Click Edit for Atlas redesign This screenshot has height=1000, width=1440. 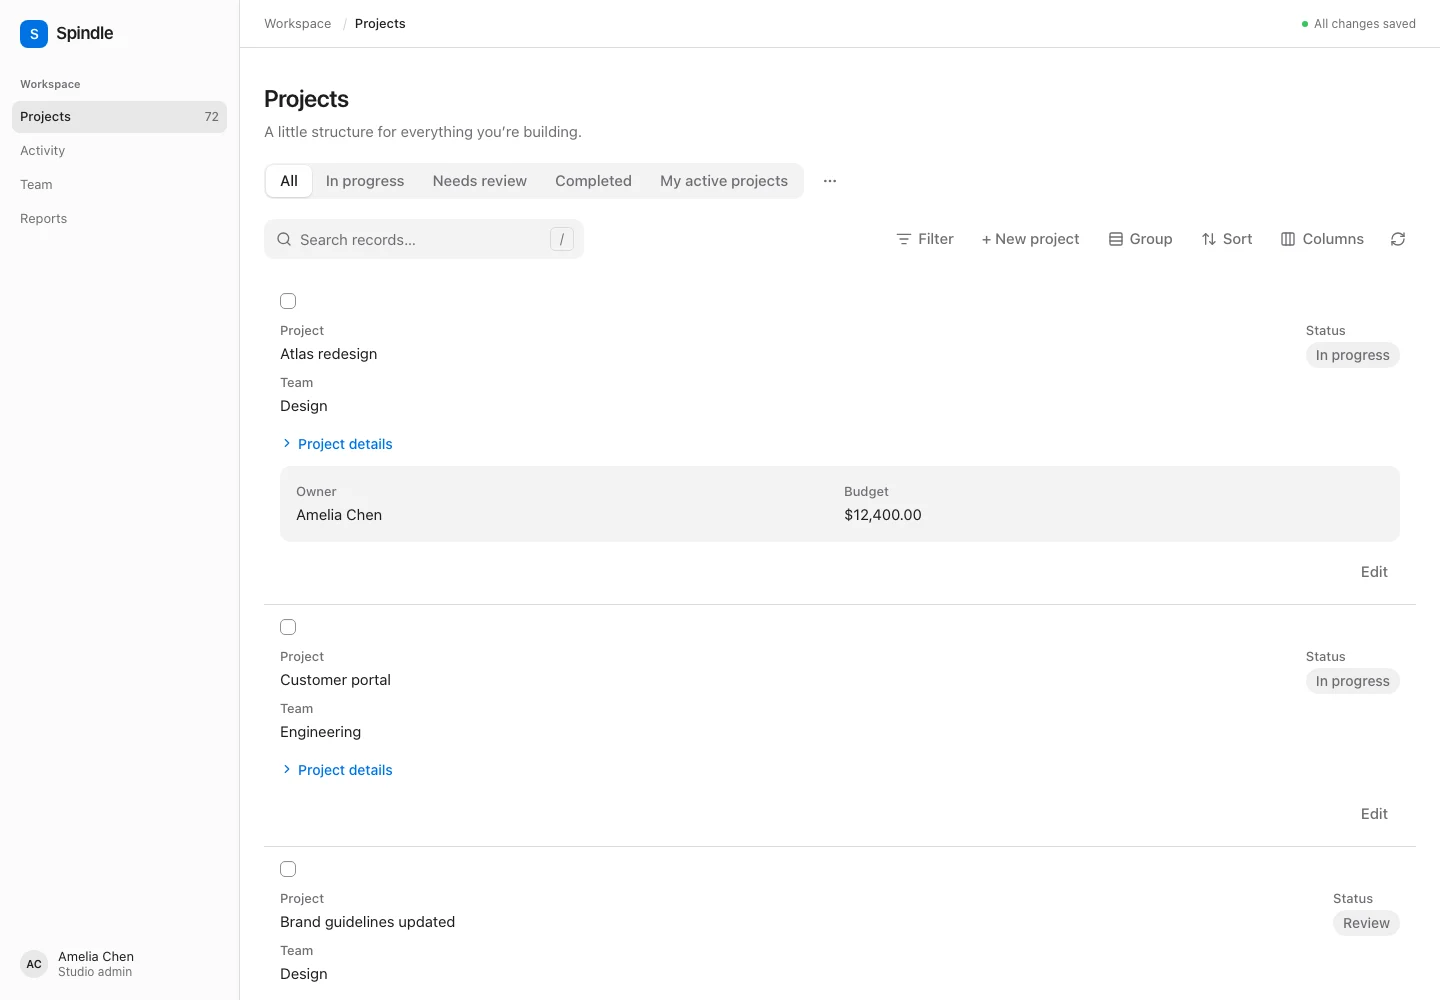pos(1374,572)
